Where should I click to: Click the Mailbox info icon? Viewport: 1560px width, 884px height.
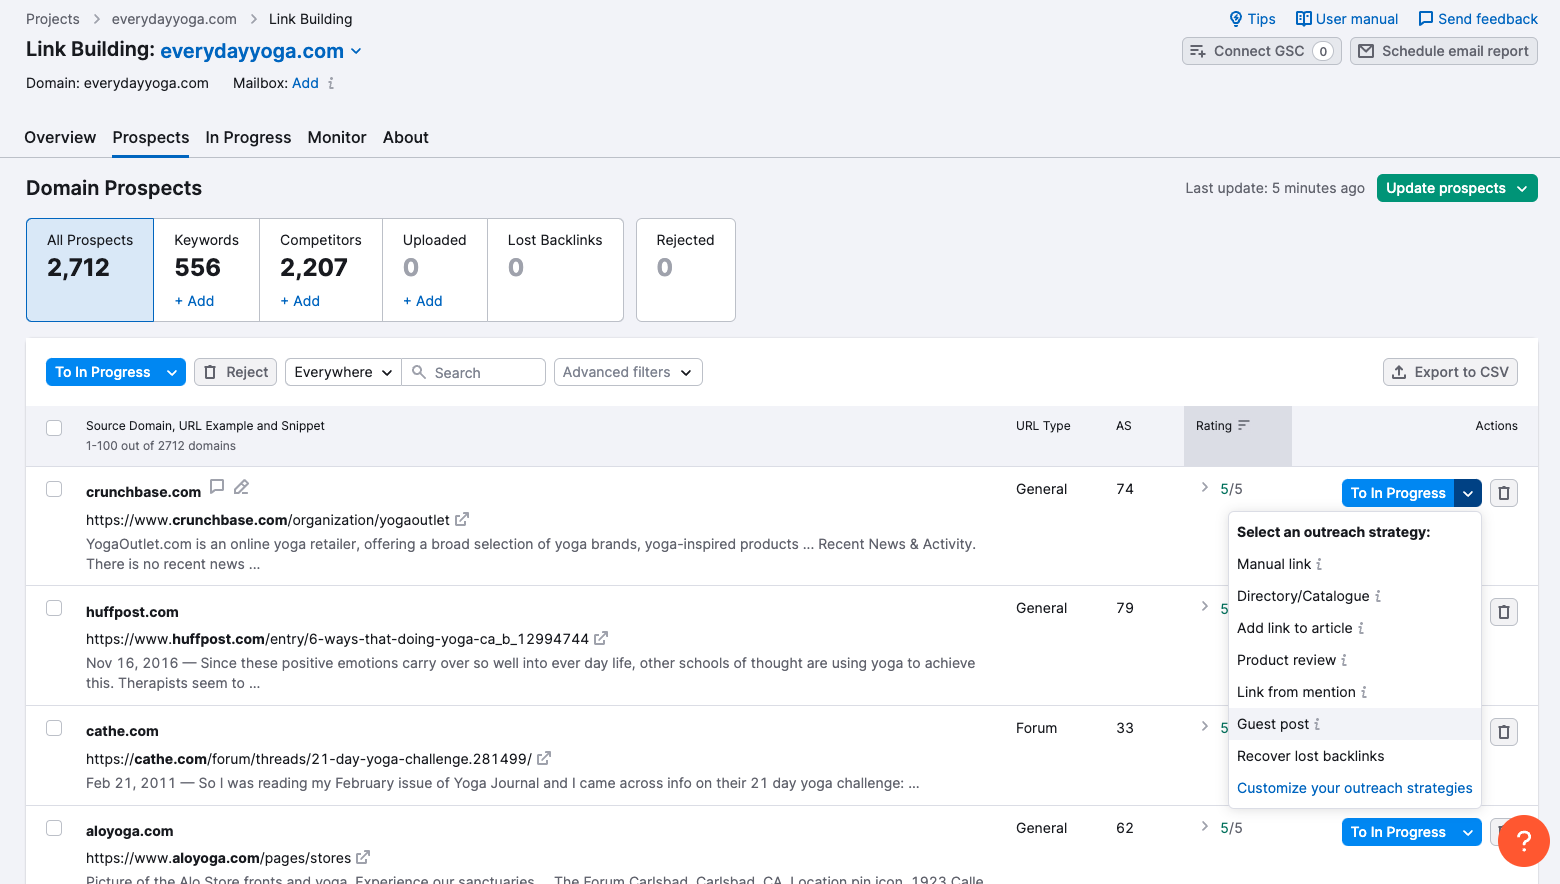[x=331, y=84]
